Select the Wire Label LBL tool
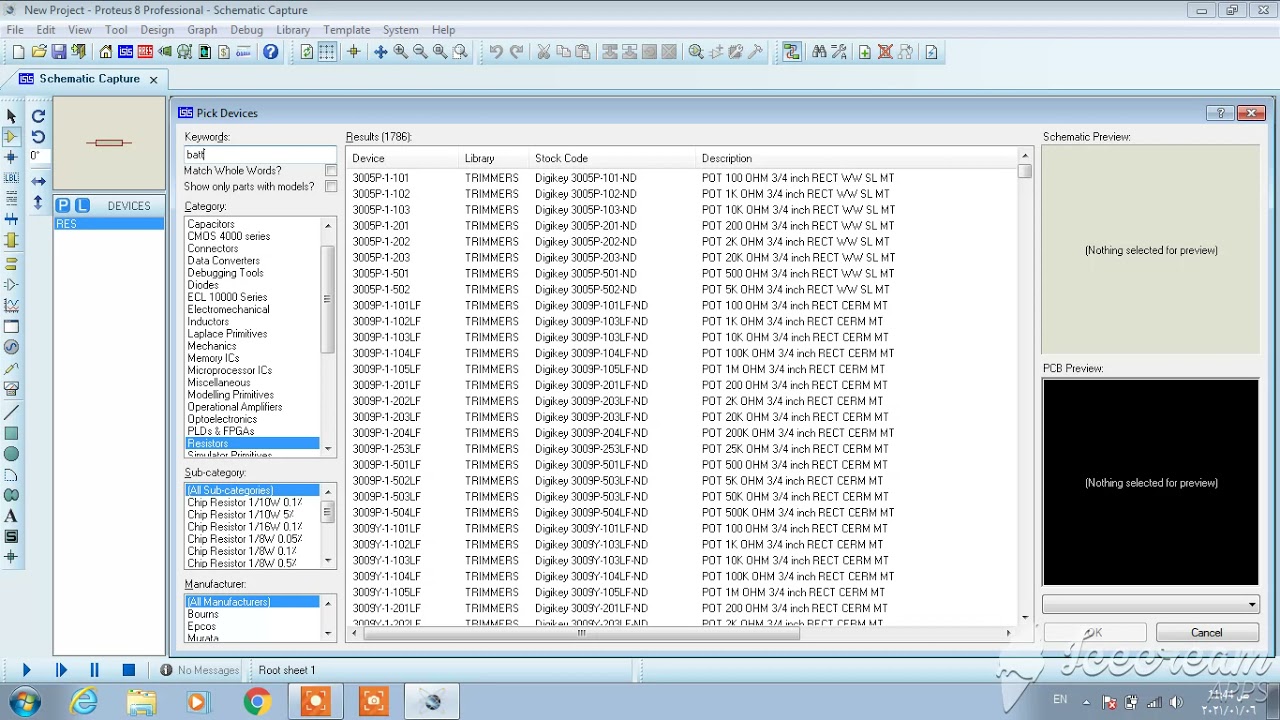 12,178
